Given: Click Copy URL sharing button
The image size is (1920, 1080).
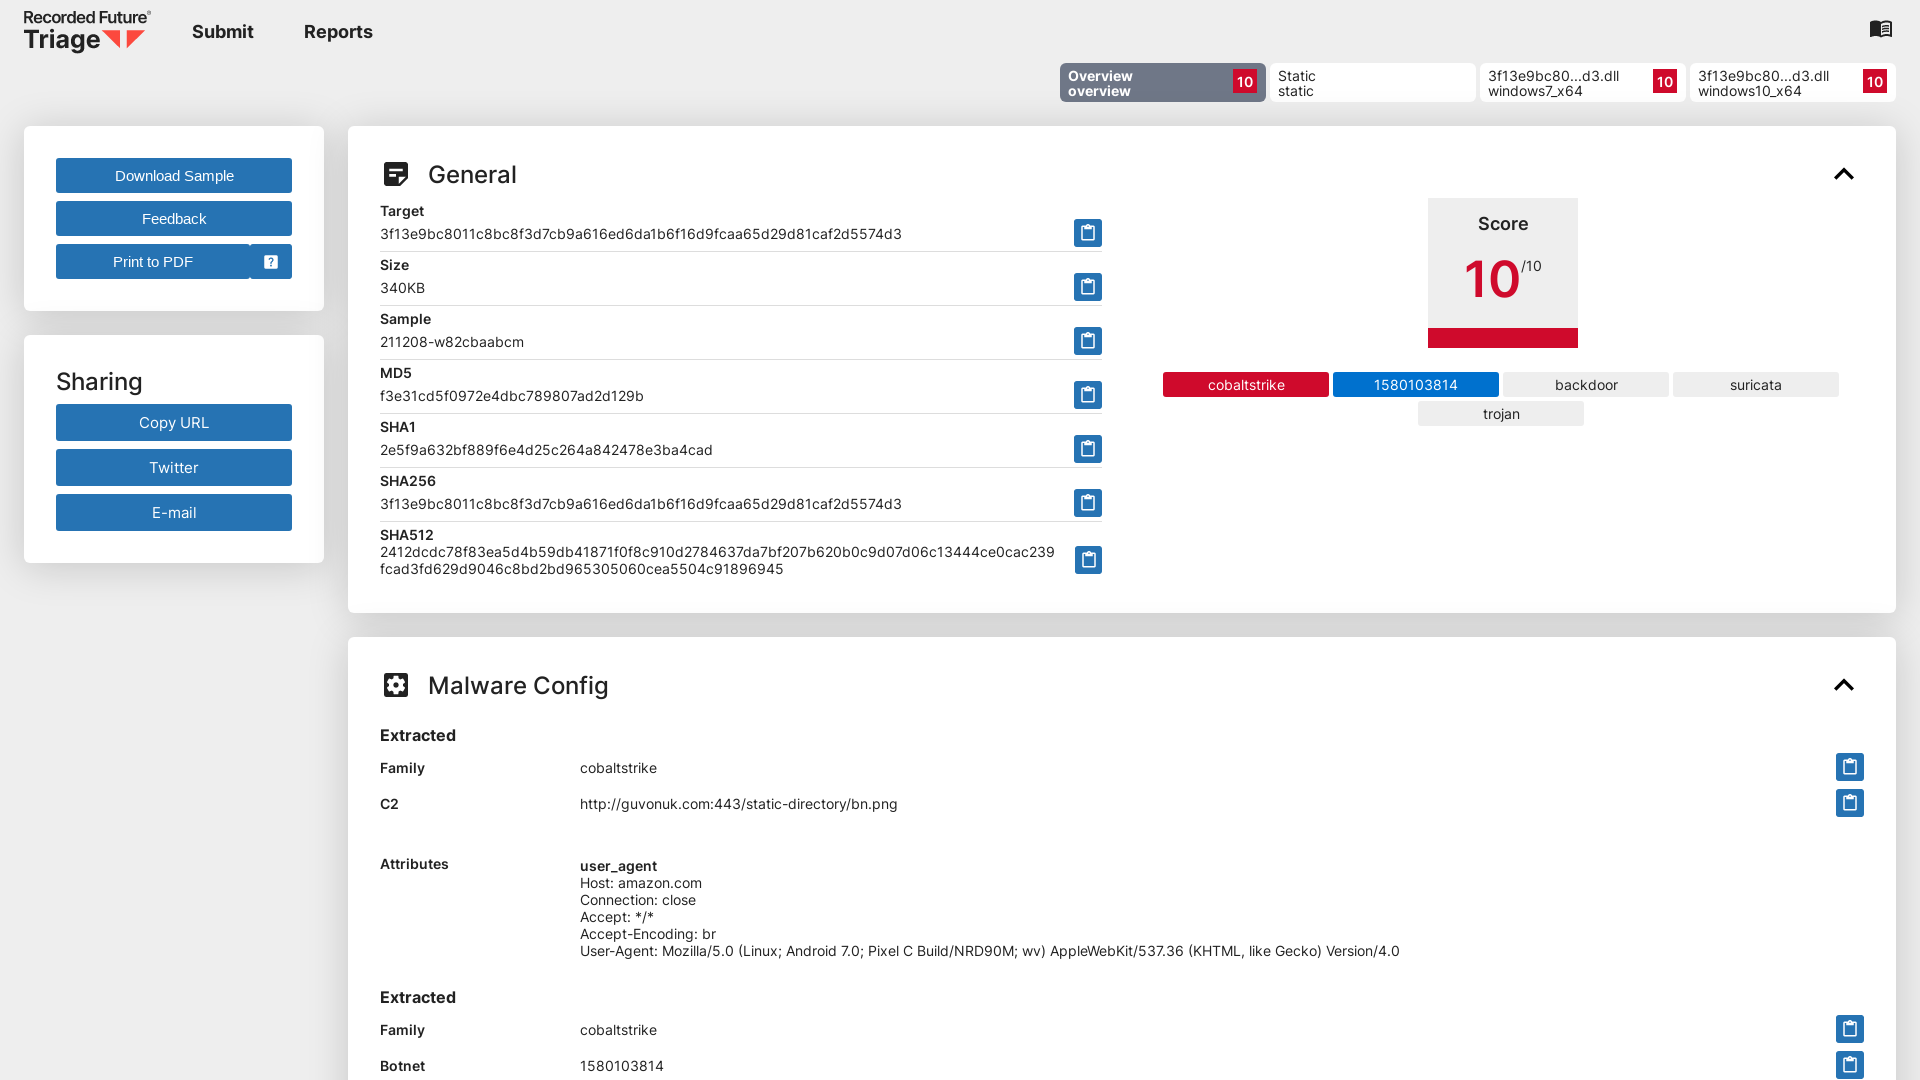Looking at the screenshot, I should (174, 423).
